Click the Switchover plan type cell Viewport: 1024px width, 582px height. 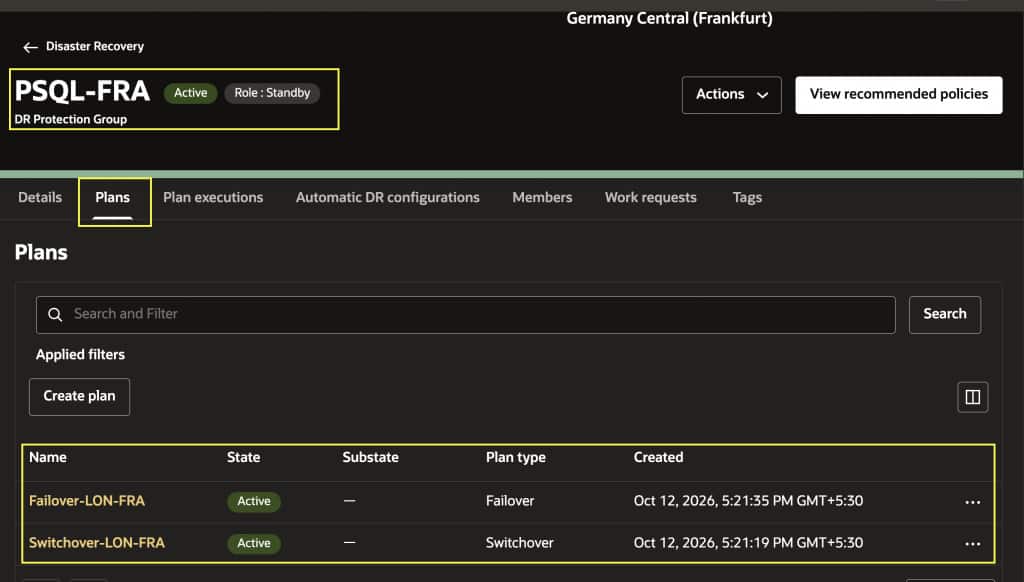[x=520, y=543]
